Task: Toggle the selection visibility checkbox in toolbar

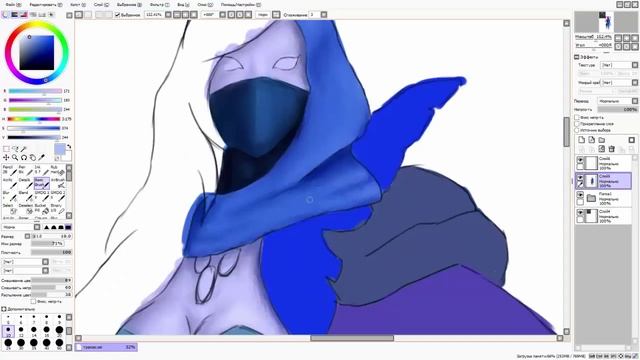Action: point(118,15)
